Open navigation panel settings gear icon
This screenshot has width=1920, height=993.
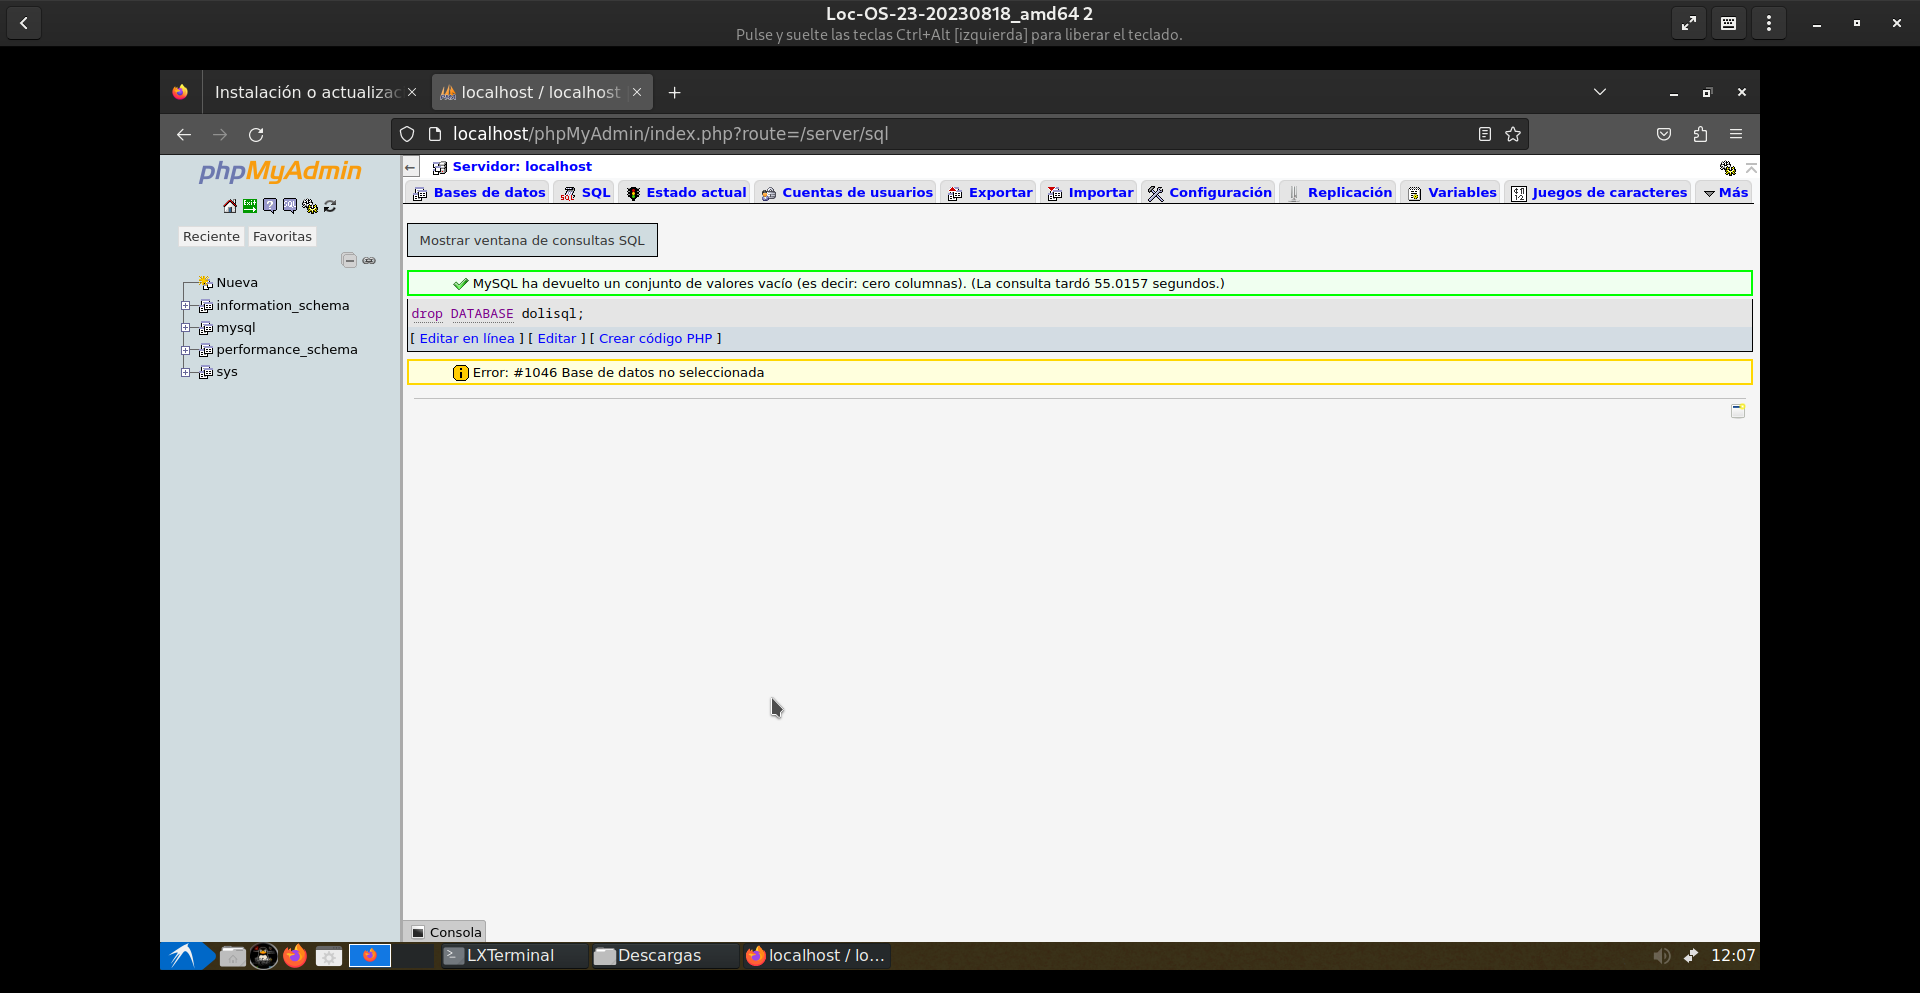[x=310, y=206]
